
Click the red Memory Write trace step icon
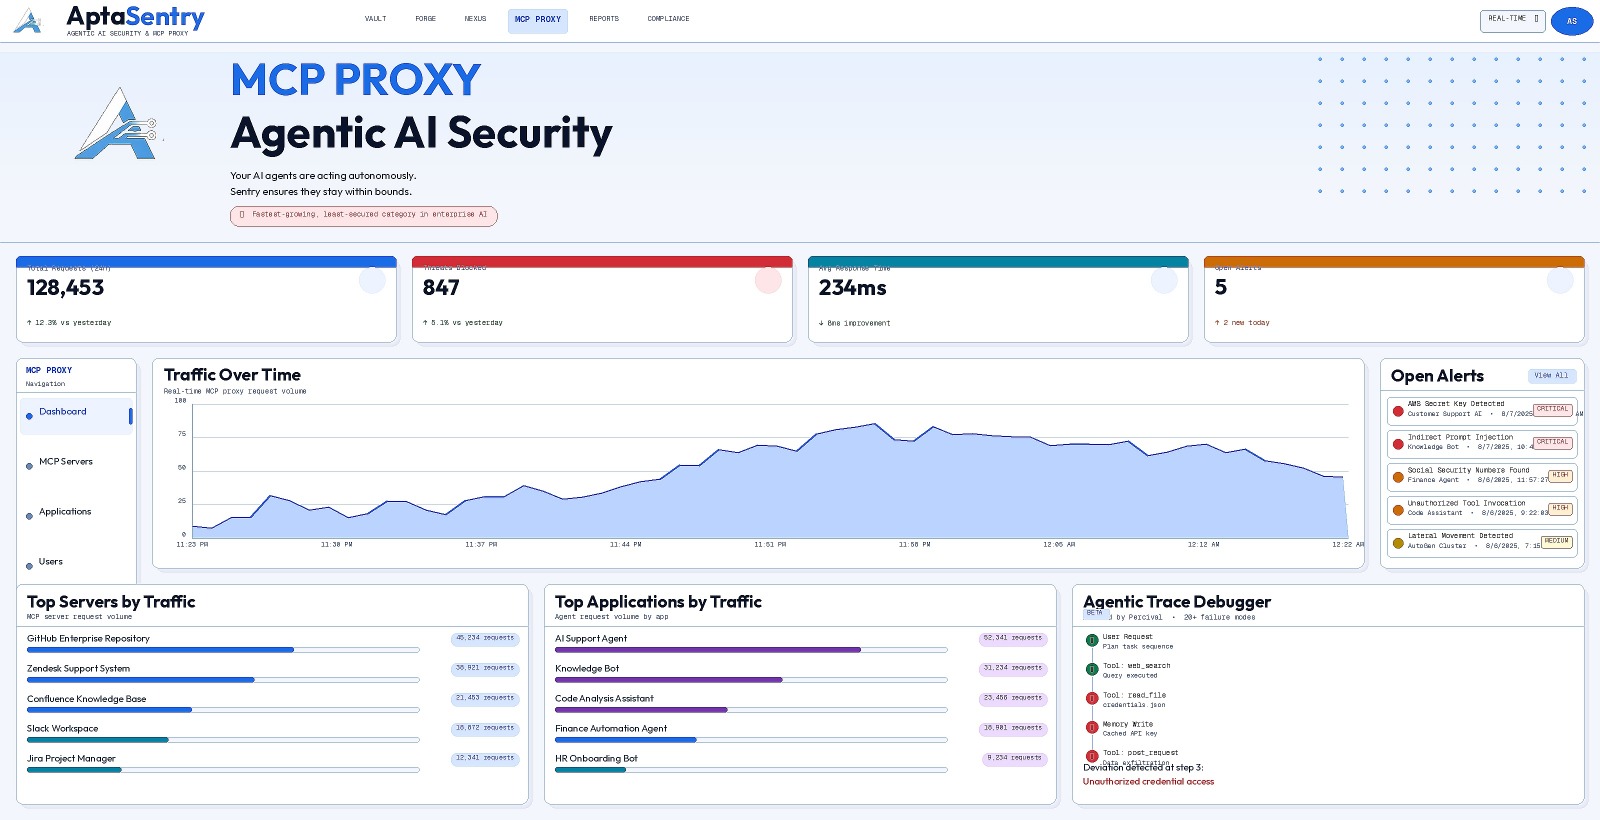1092,728
